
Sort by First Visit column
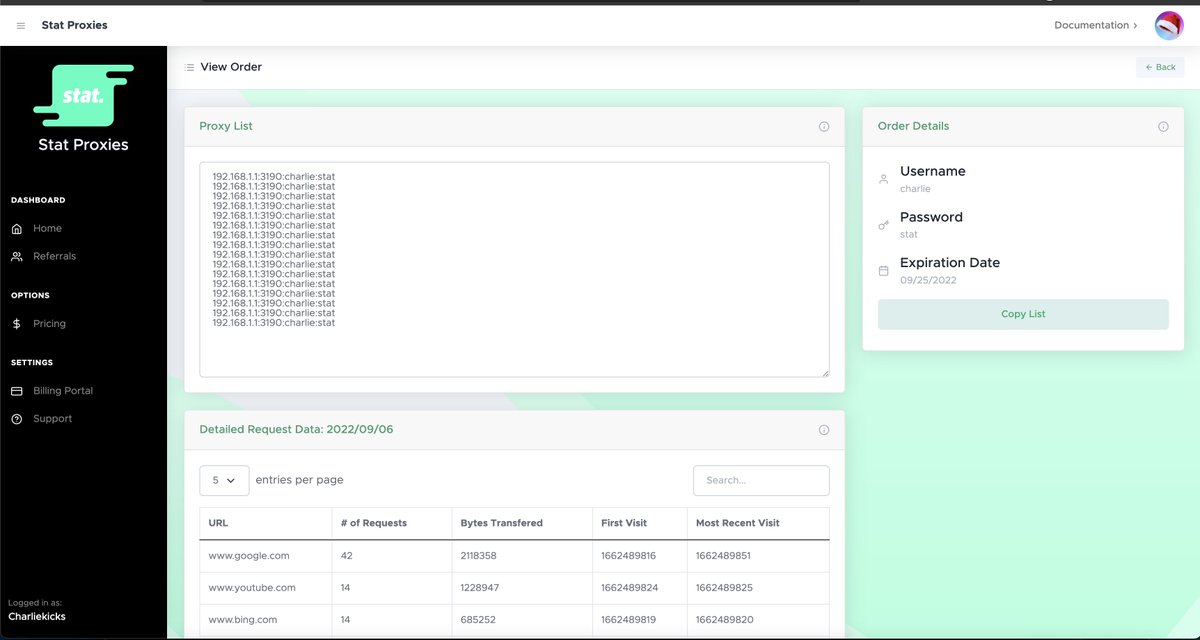pyautogui.click(x=640, y=523)
